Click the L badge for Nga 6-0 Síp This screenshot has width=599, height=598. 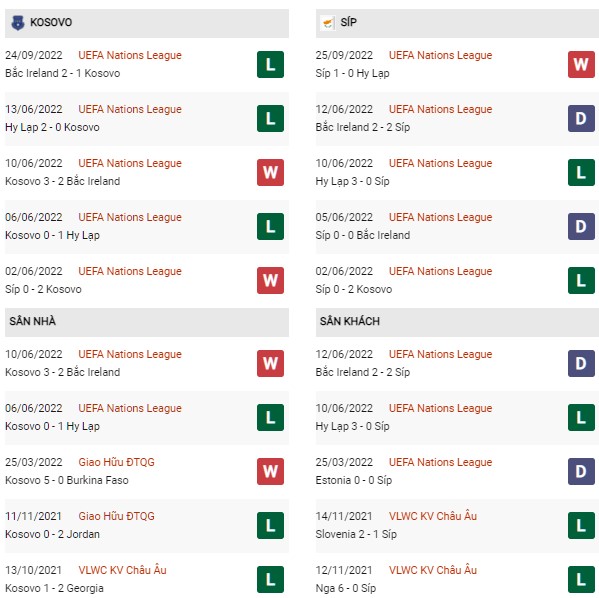[x=581, y=579]
